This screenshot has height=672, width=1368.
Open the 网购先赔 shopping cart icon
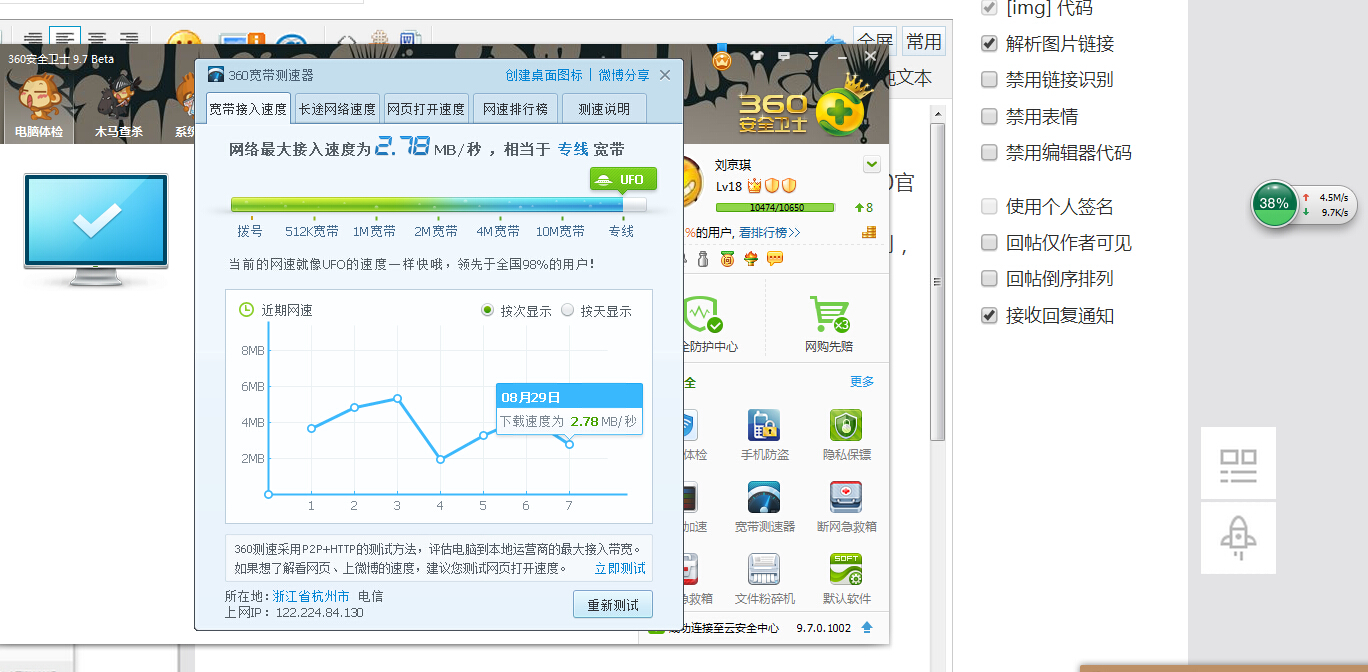click(829, 314)
